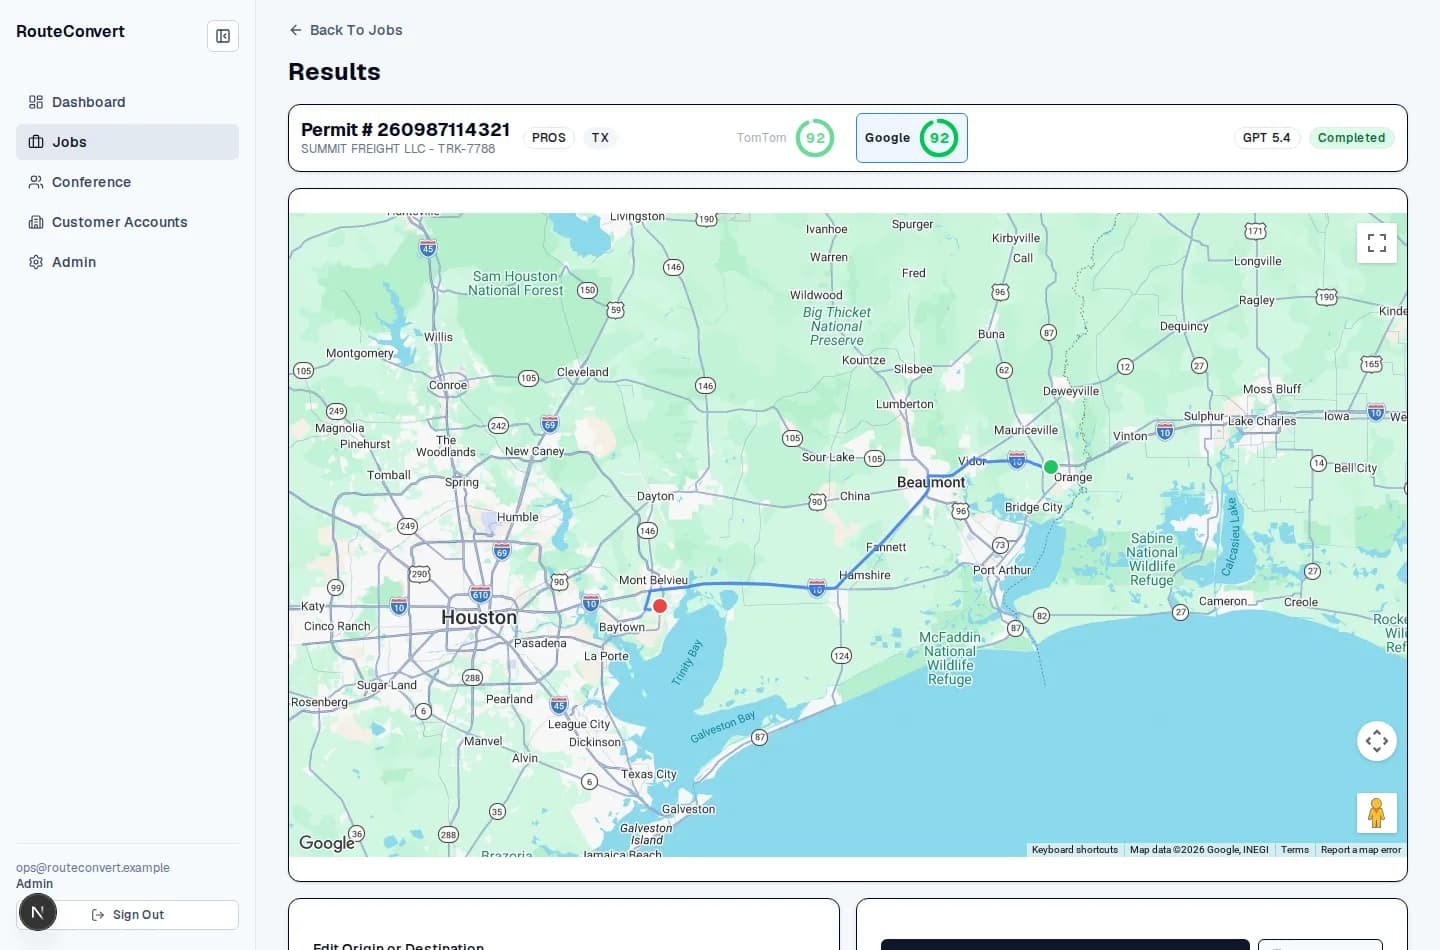Screen dimensions: 1440x950
Task: Click the Houston label on the map
Action: coord(479,618)
